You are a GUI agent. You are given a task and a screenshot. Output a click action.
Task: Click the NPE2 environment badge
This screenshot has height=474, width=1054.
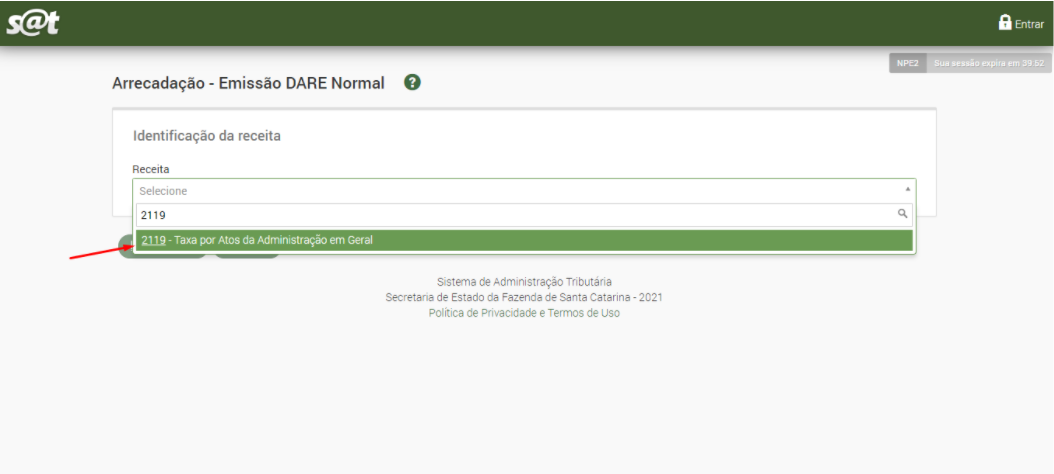[x=908, y=64]
